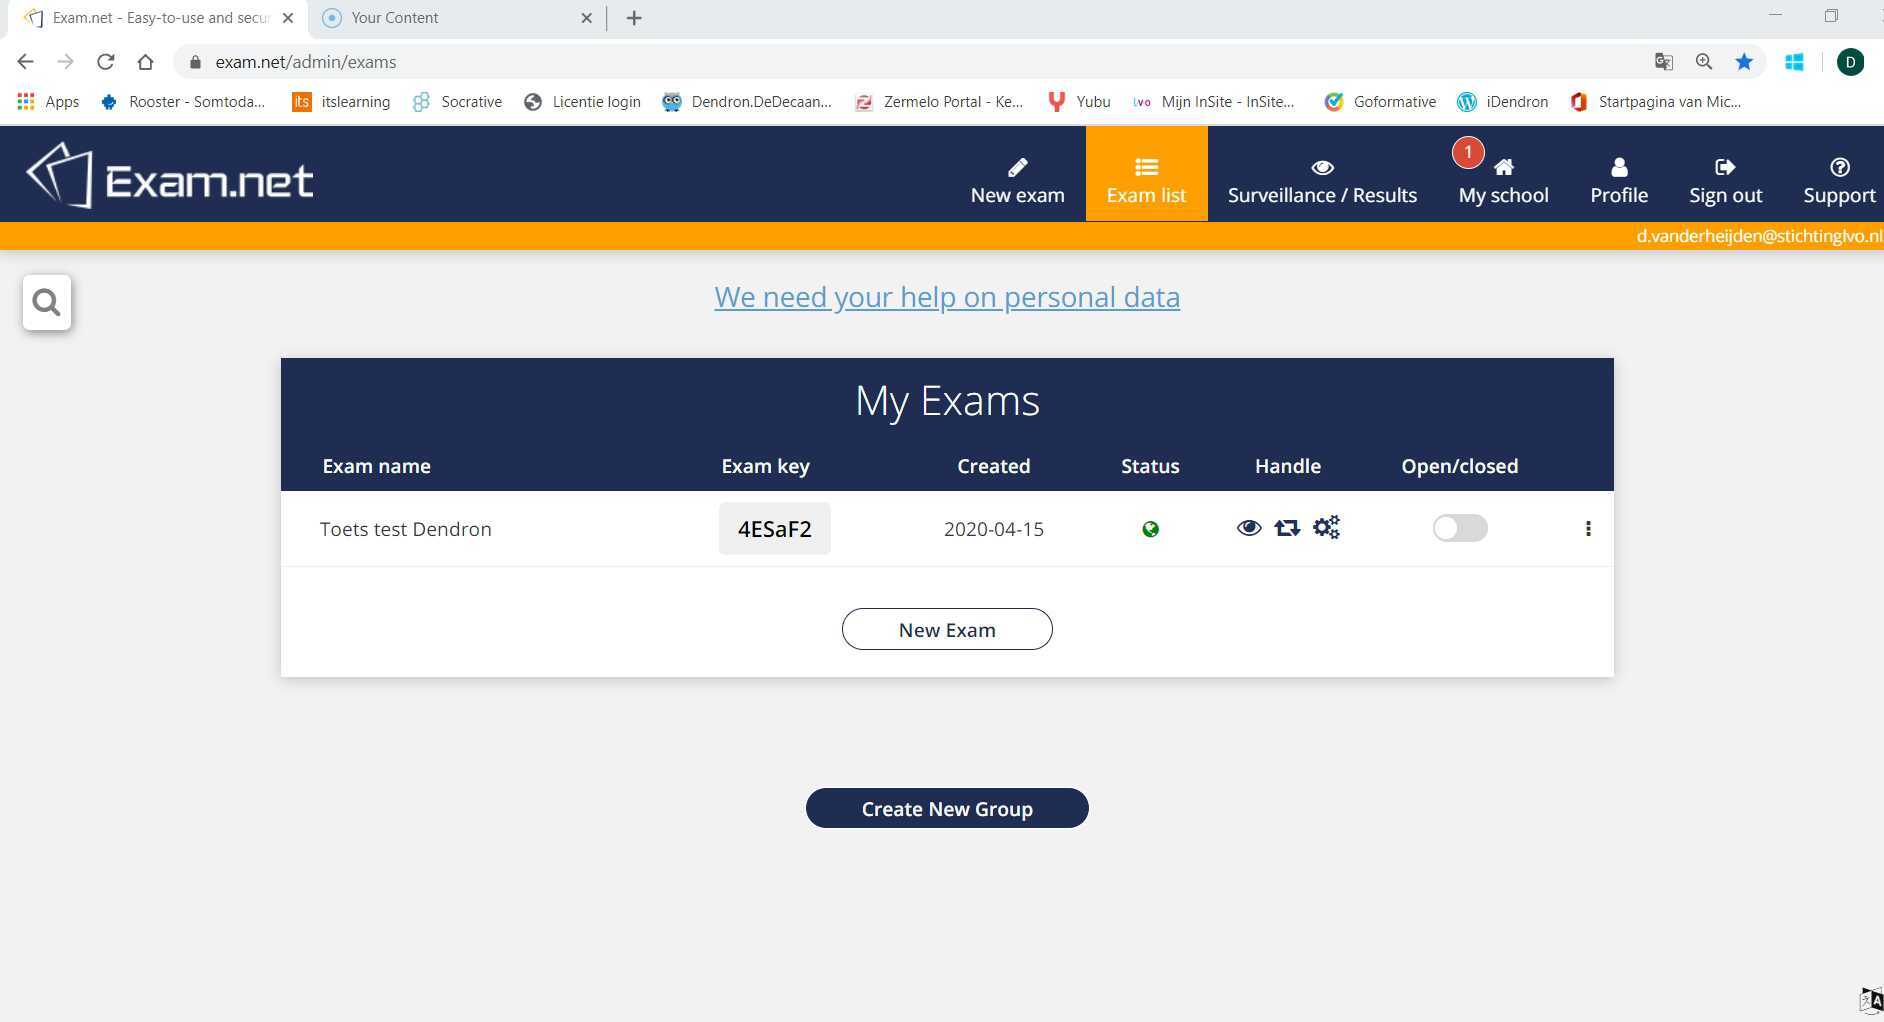Open exam settings gears icon for Toets test Dendron
This screenshot has height=1022, width=1884.
point(1326,528)
